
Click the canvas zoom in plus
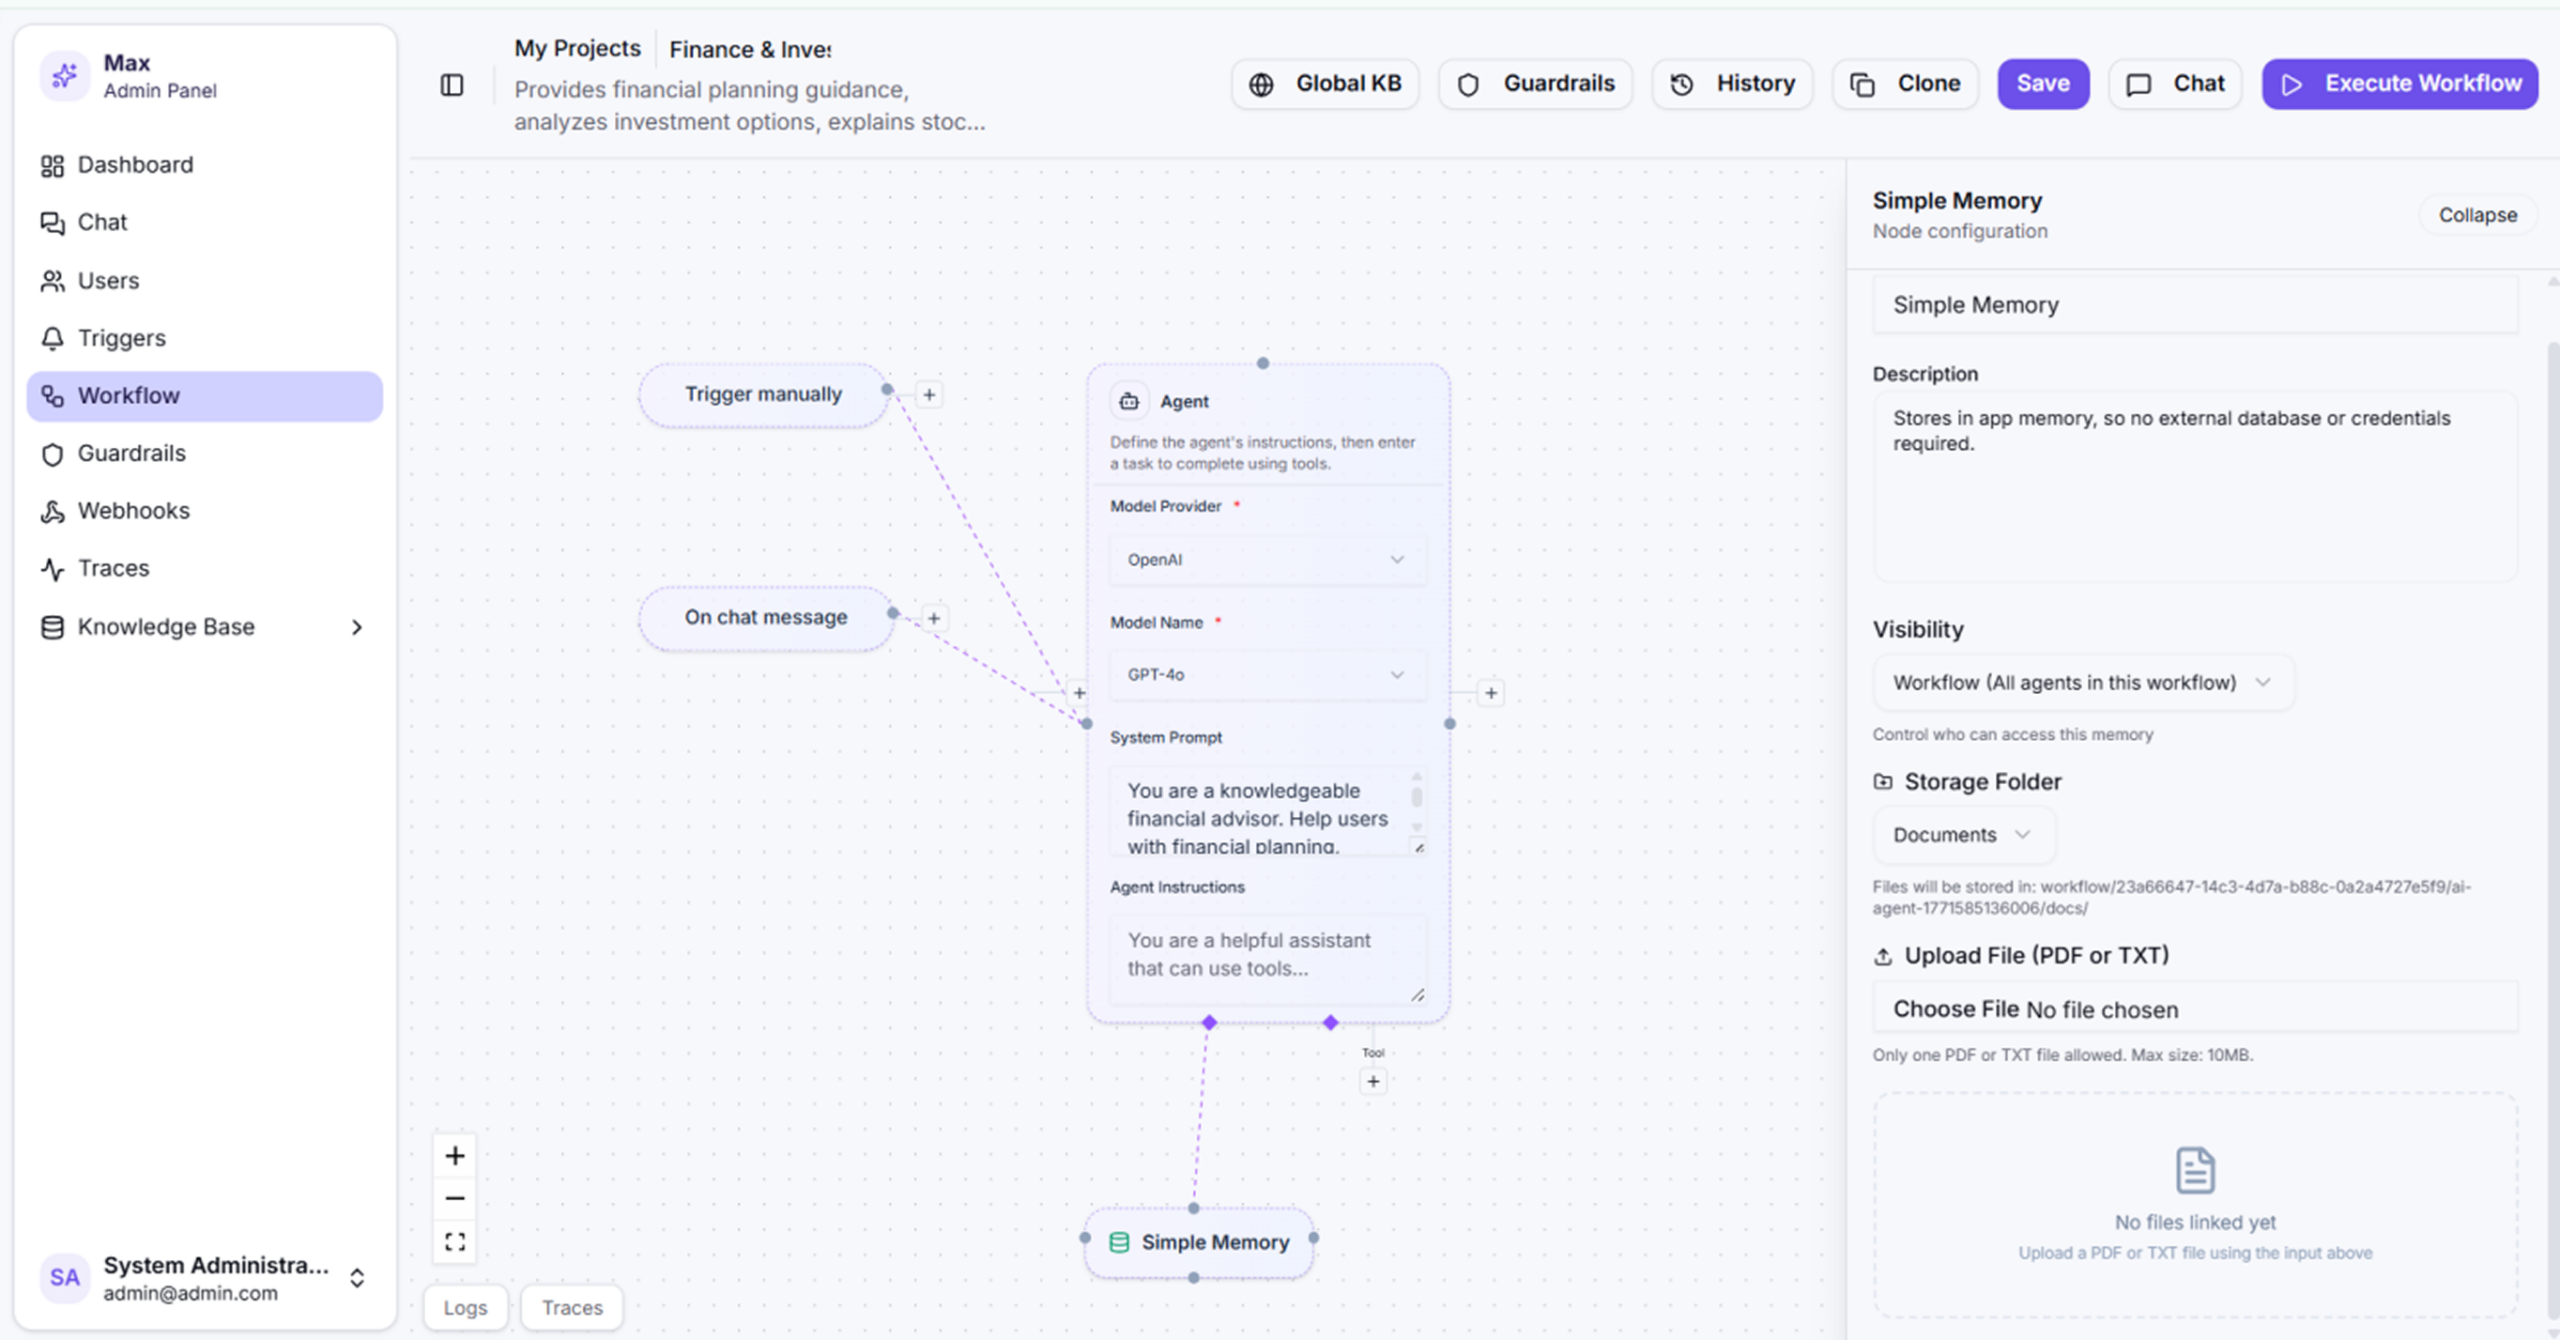coord(455,1156)
